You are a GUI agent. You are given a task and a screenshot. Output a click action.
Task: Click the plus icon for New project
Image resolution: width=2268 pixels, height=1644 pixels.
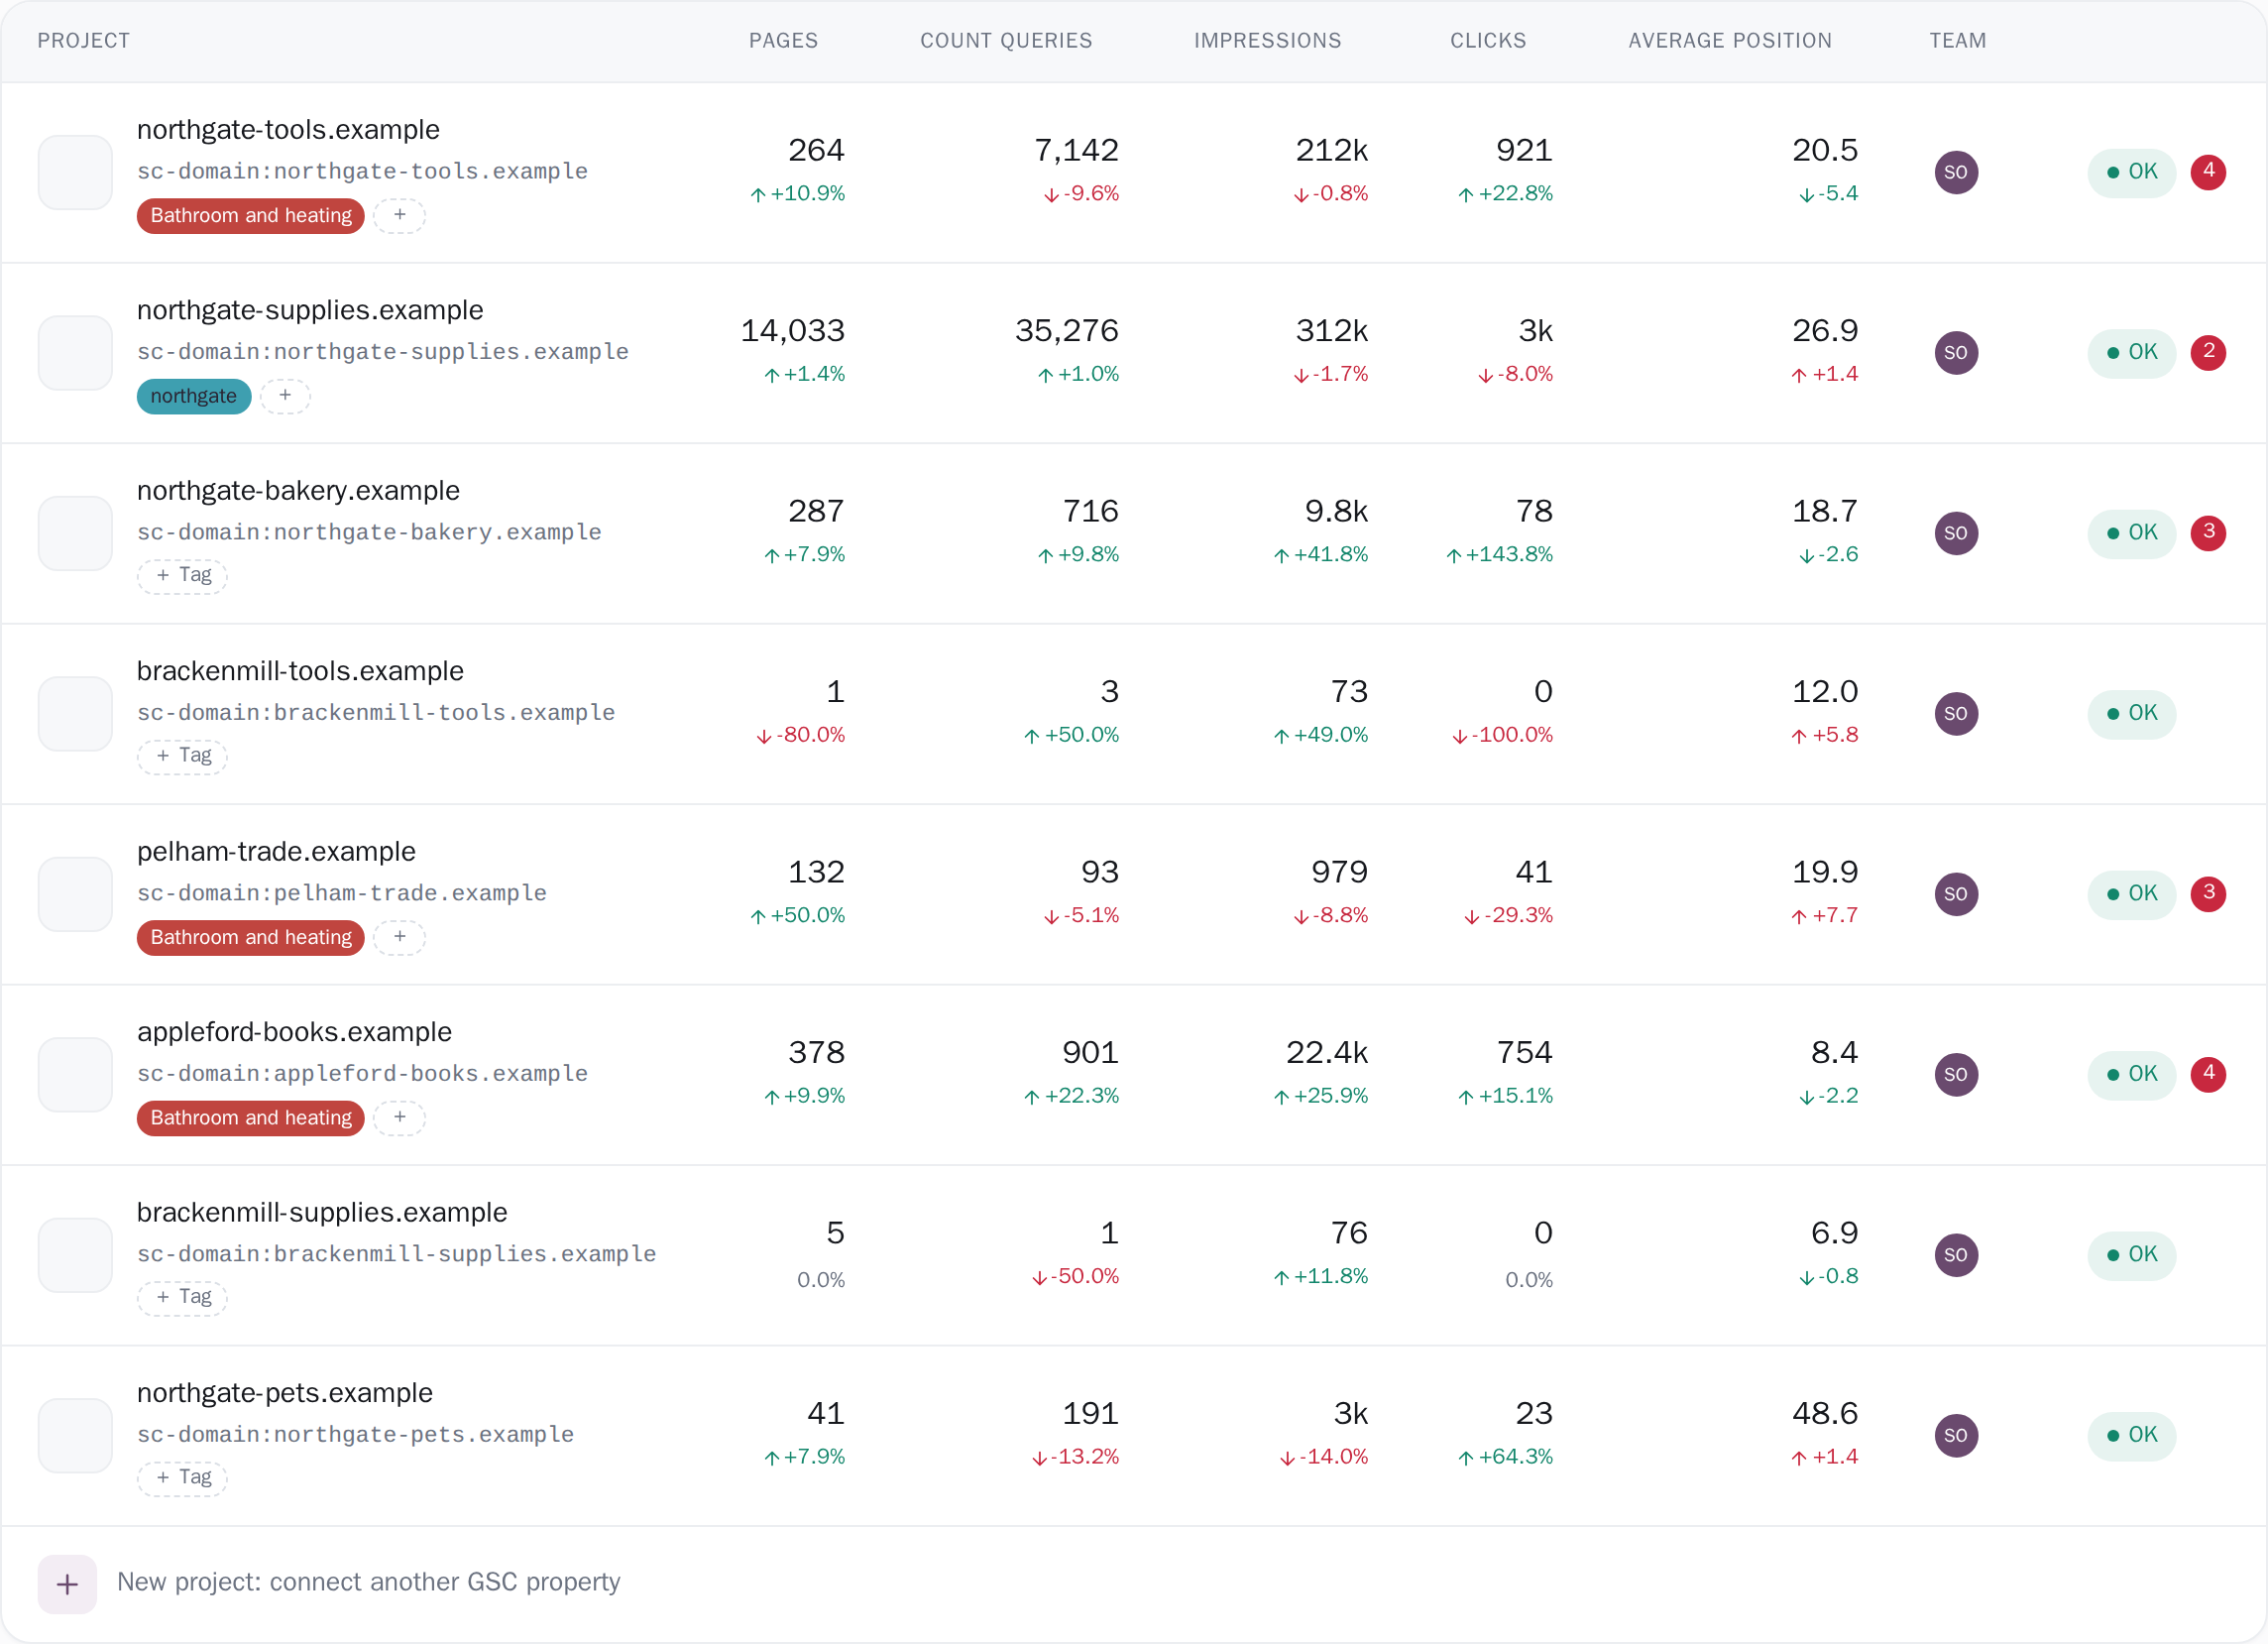67,1584
